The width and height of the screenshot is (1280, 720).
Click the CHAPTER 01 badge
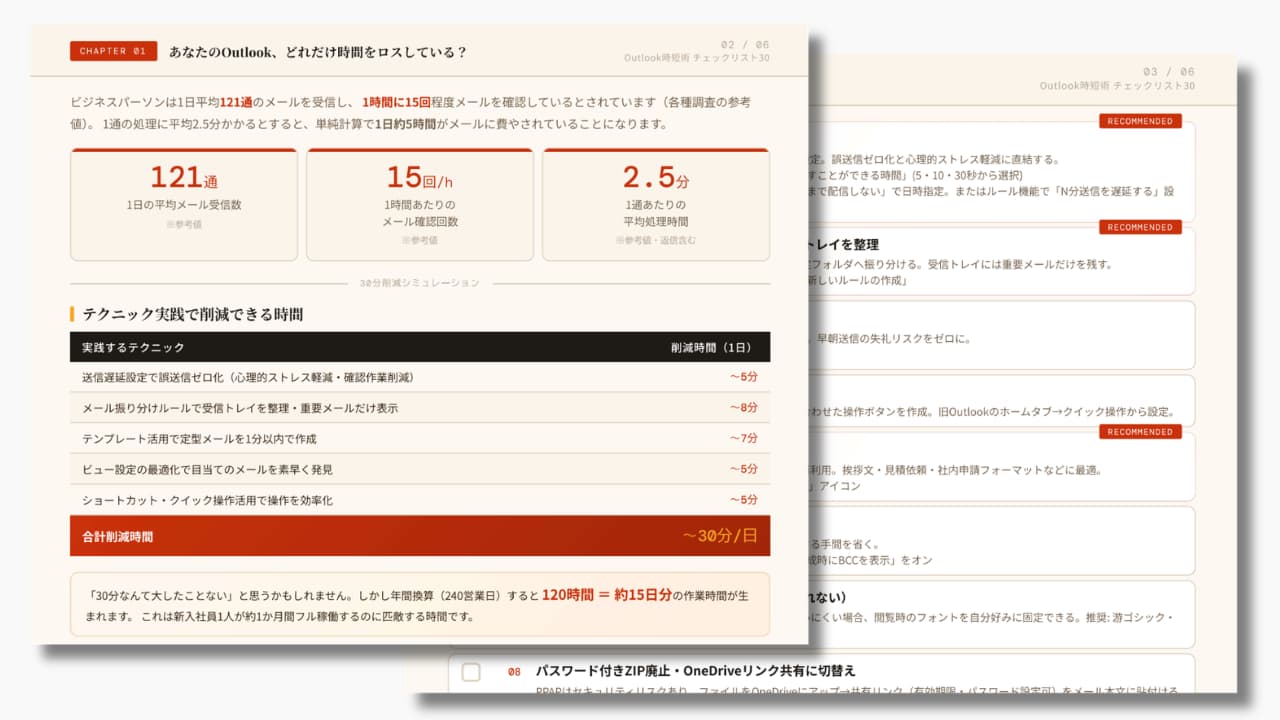(x=113, y=51)
